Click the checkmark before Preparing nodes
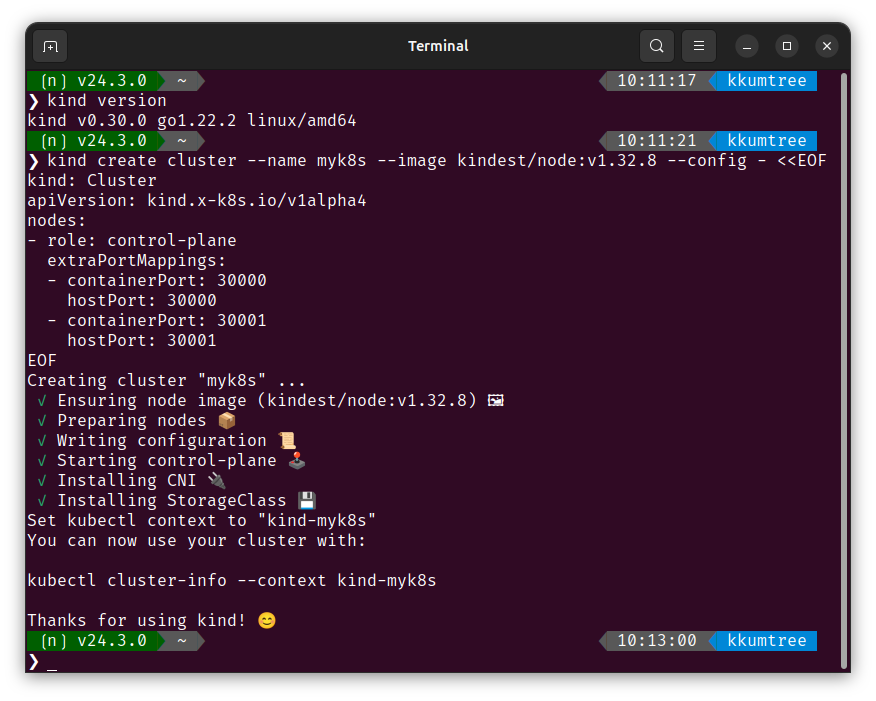Image resolution: width=876 pixels, height=701 pixels. (42, 421)
